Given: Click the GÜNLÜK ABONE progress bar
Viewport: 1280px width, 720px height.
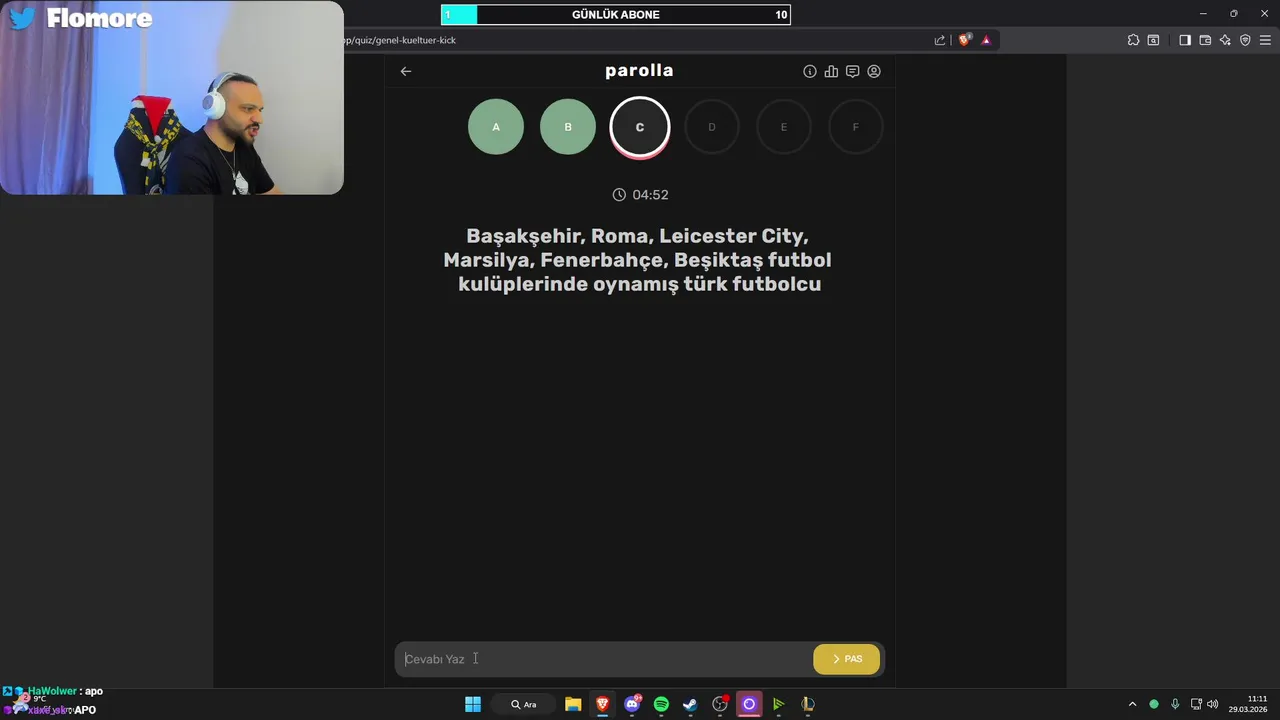Looking at the screenshot, I should point(616,14).
